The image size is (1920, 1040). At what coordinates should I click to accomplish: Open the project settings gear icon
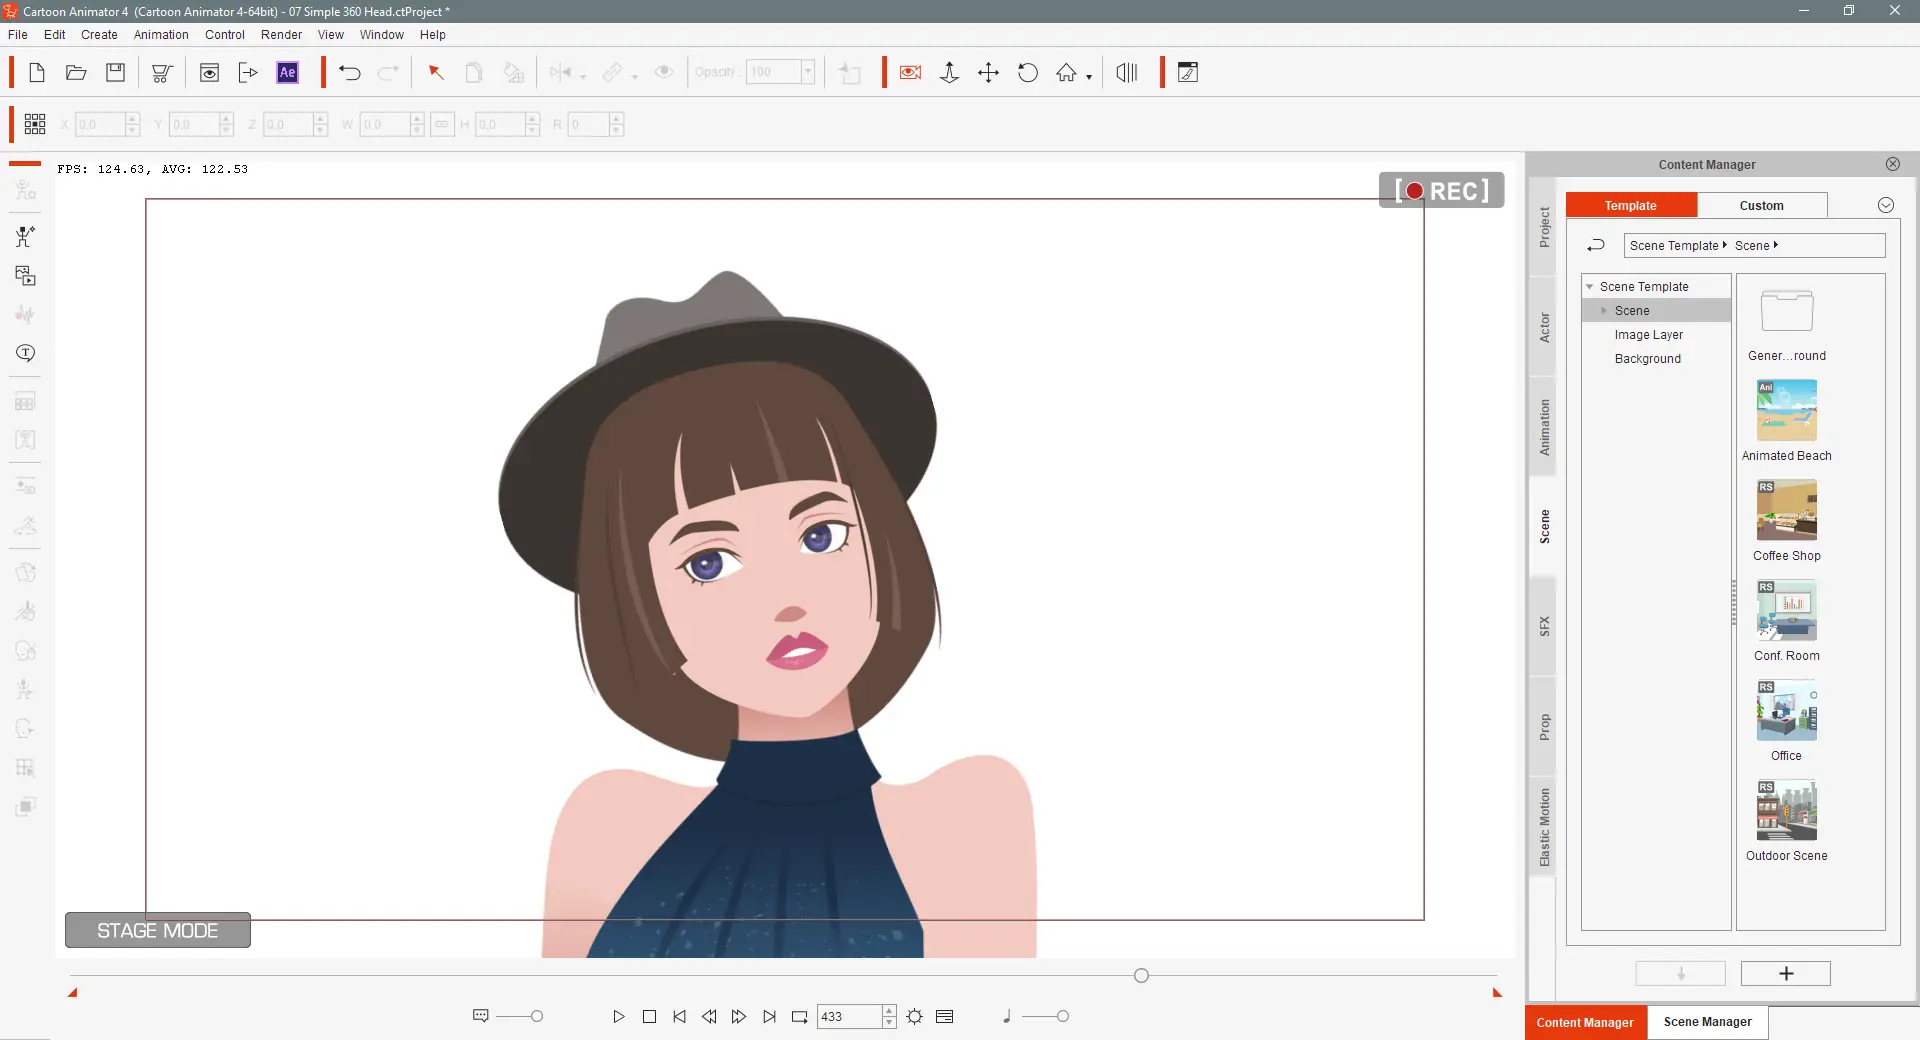coord(914,1017)
